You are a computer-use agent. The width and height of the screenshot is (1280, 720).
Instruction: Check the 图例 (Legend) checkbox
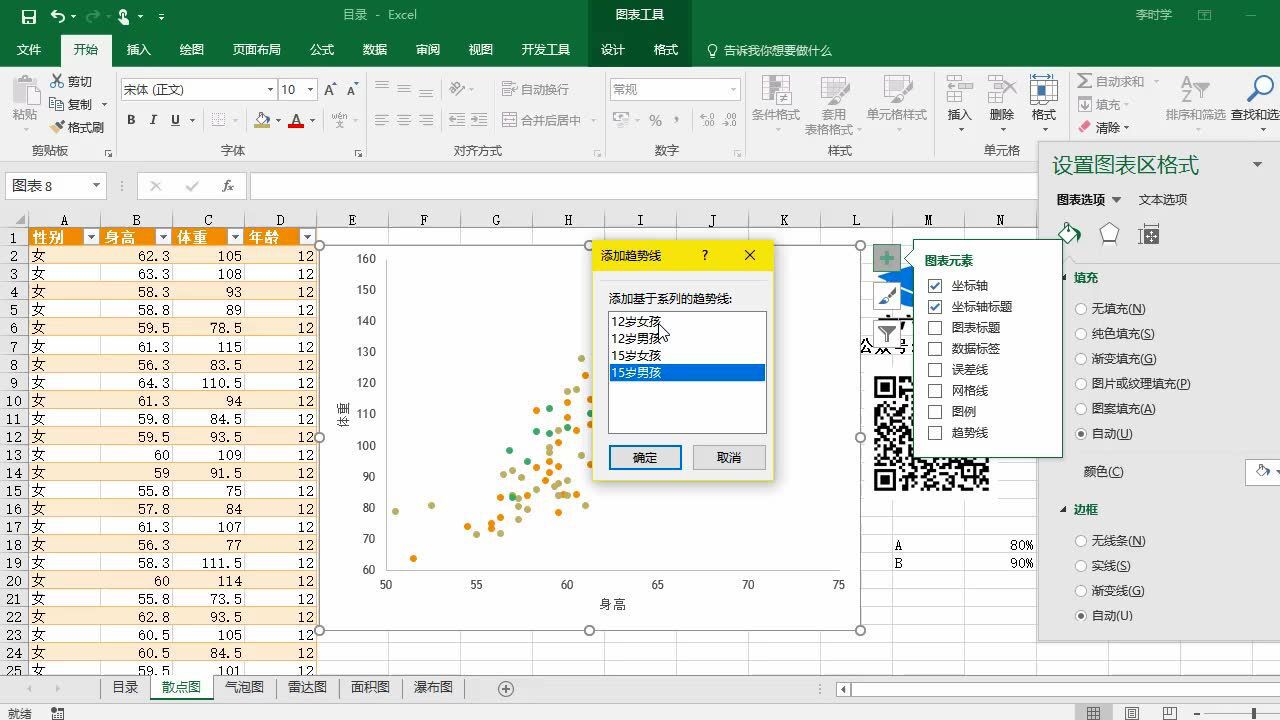(x=935, y=412)
